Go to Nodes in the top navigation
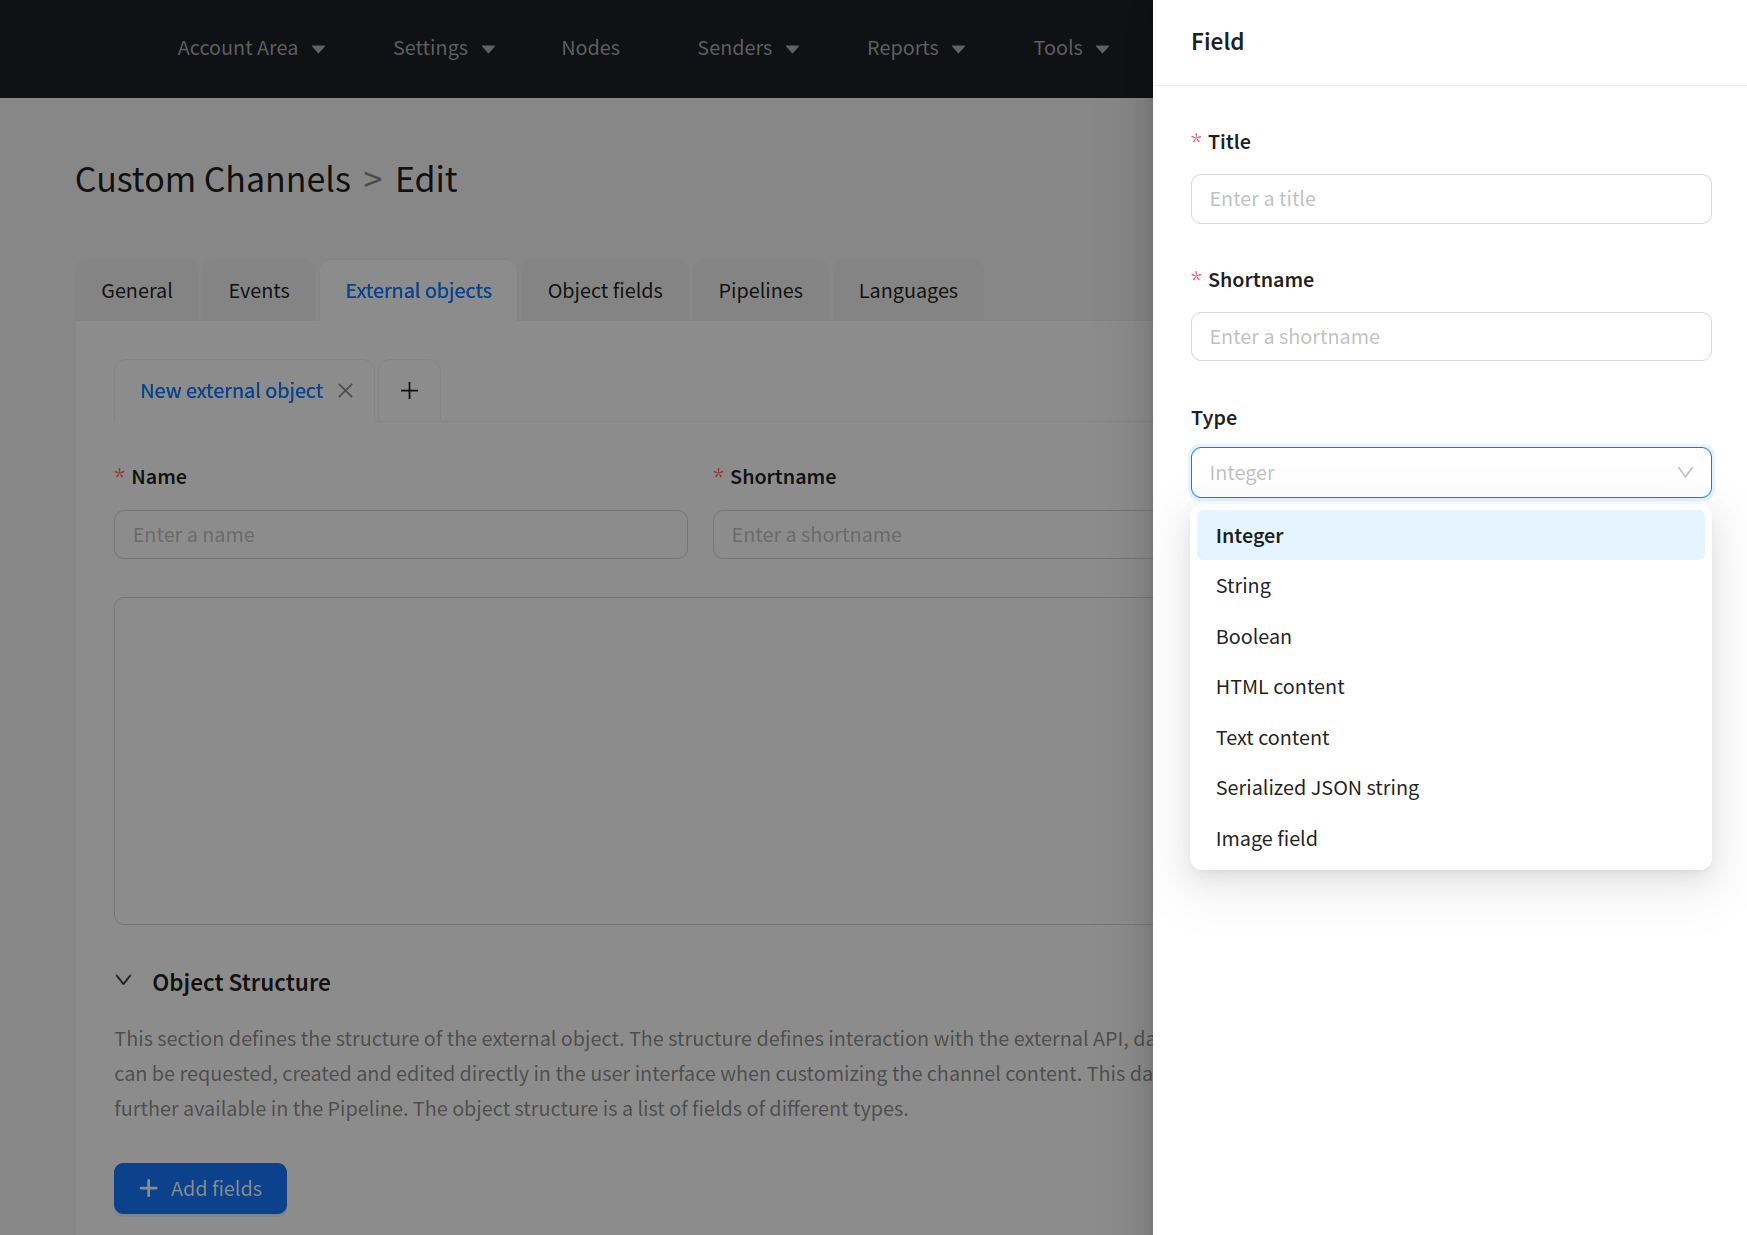The height and width of the screenshot is (1235, 1747). [590, 48]
